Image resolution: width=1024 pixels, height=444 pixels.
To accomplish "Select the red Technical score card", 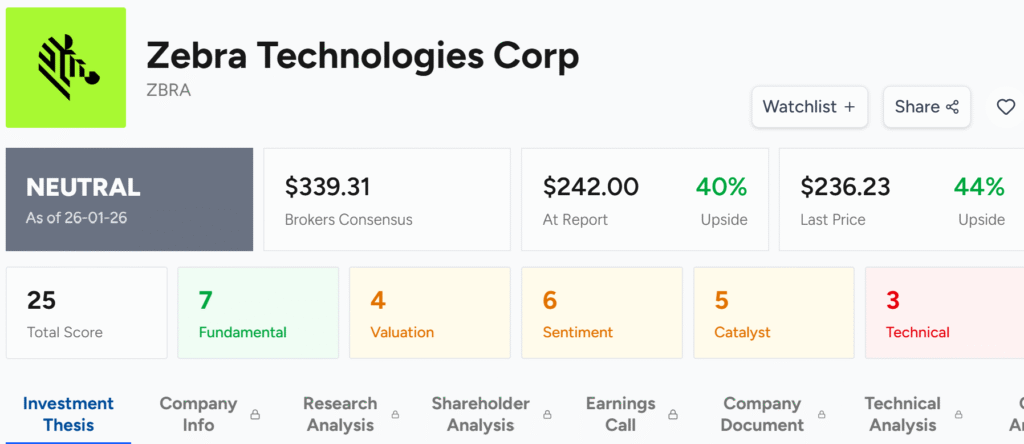I will [943, 313].
